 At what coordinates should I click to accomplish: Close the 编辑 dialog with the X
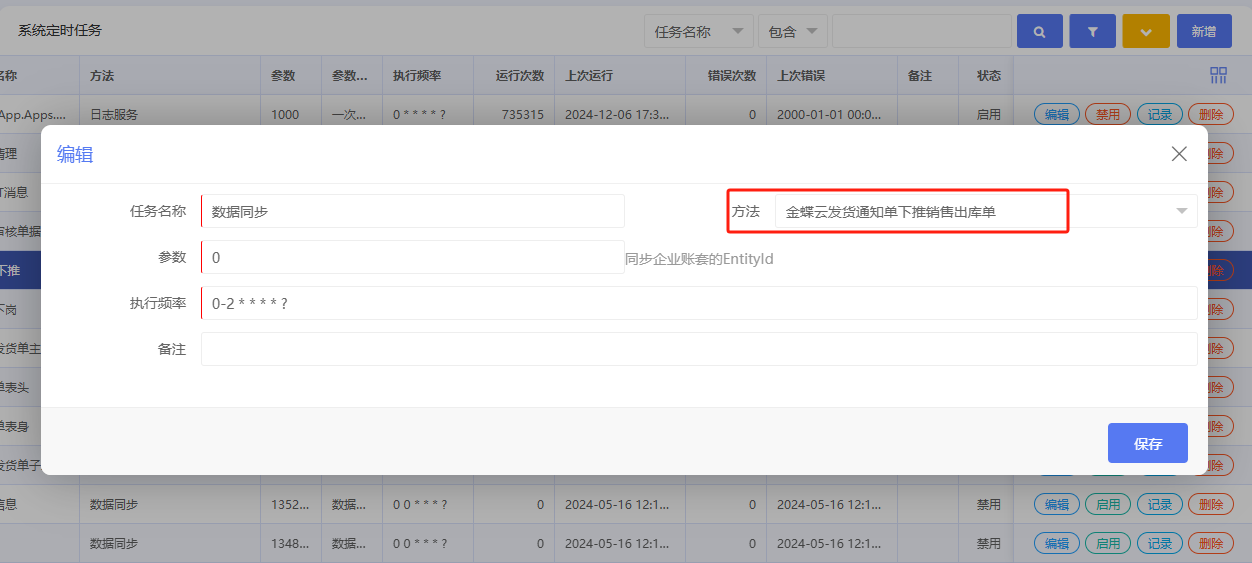[x=1179, y=154]
